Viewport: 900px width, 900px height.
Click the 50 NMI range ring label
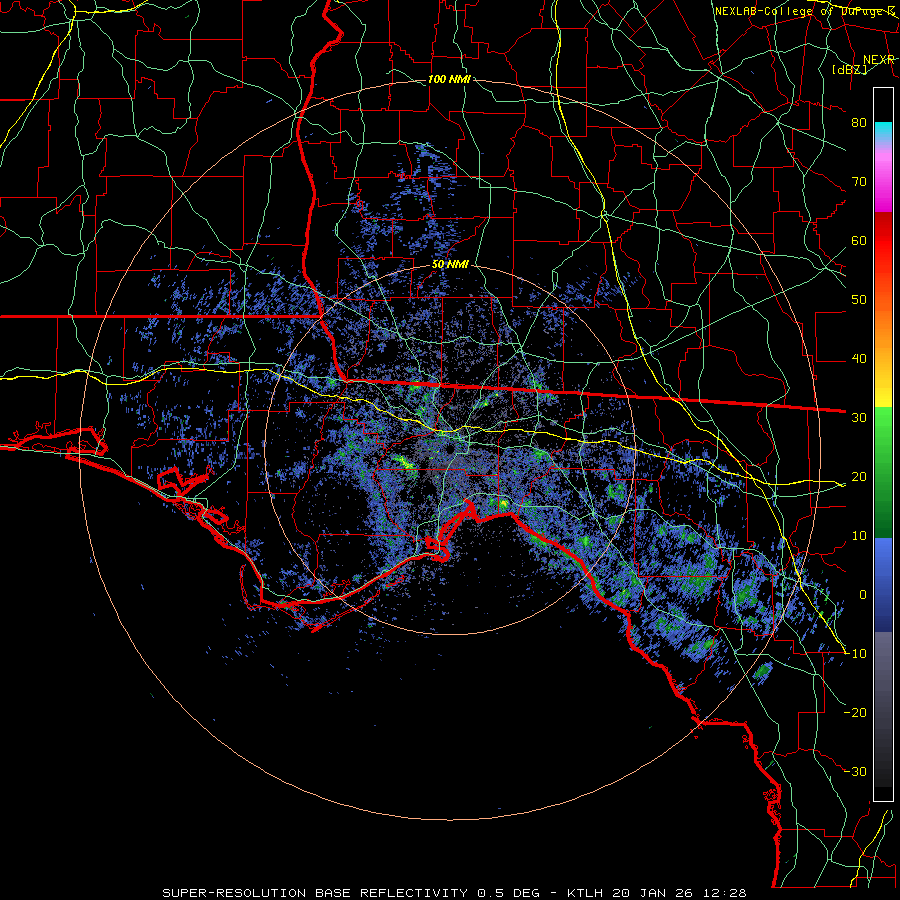(x=450, y=265)
